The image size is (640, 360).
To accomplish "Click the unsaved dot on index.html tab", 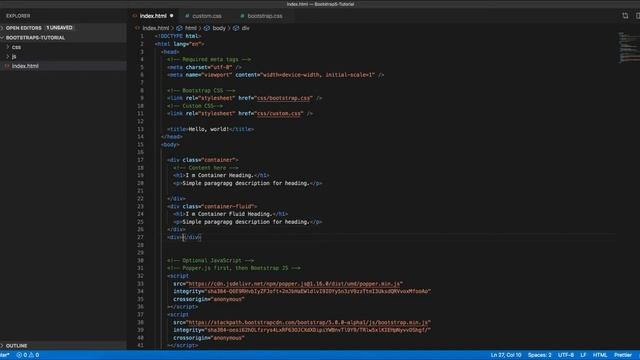I will tap(171, 16).
